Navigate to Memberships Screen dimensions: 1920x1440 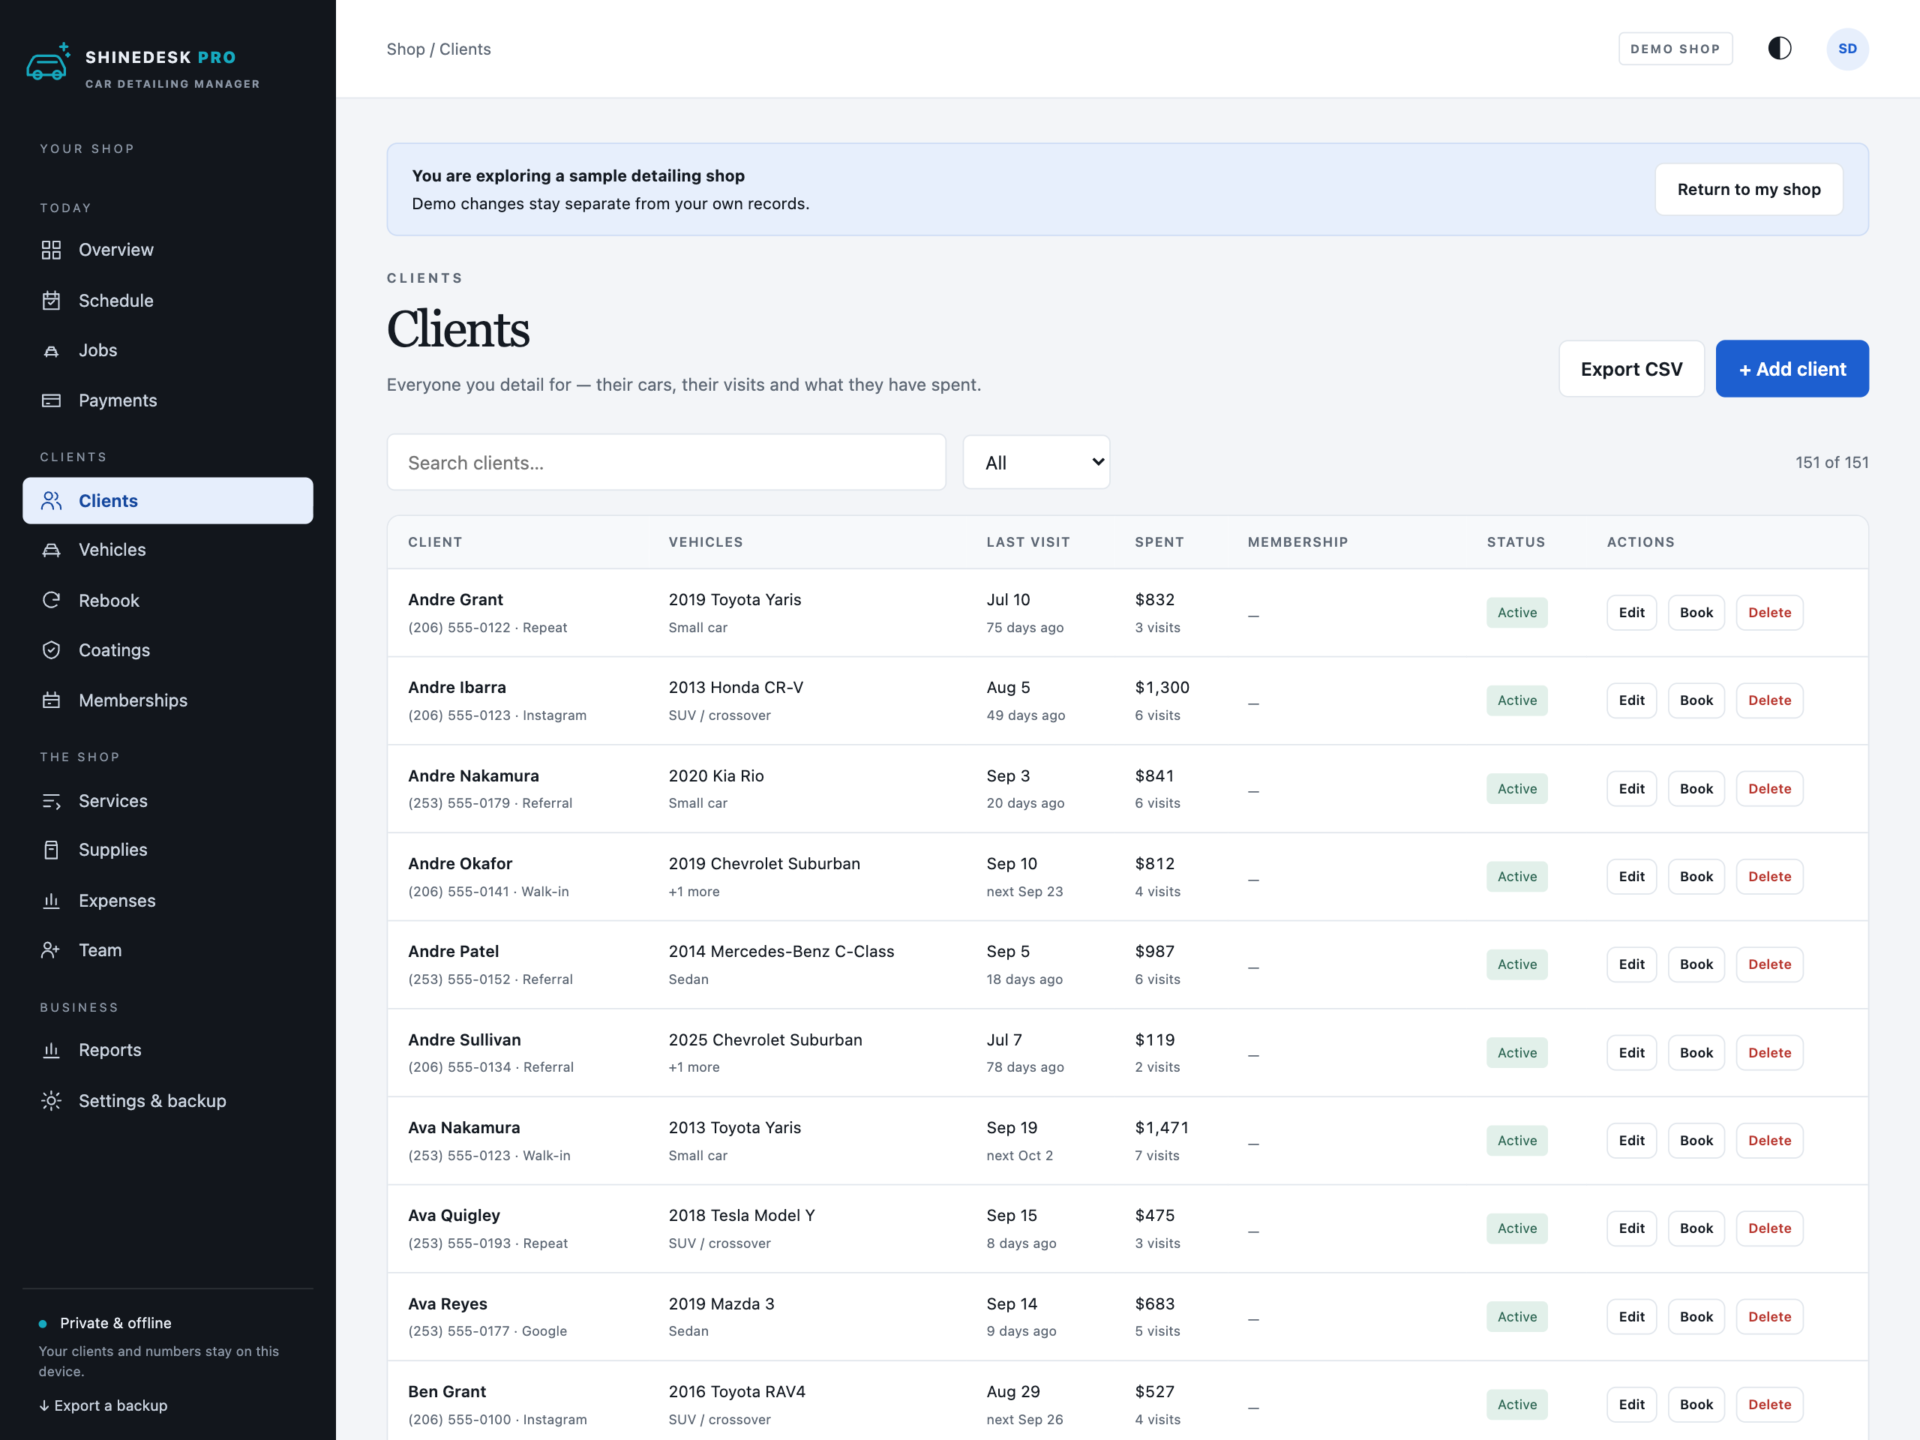pos(168,700)
